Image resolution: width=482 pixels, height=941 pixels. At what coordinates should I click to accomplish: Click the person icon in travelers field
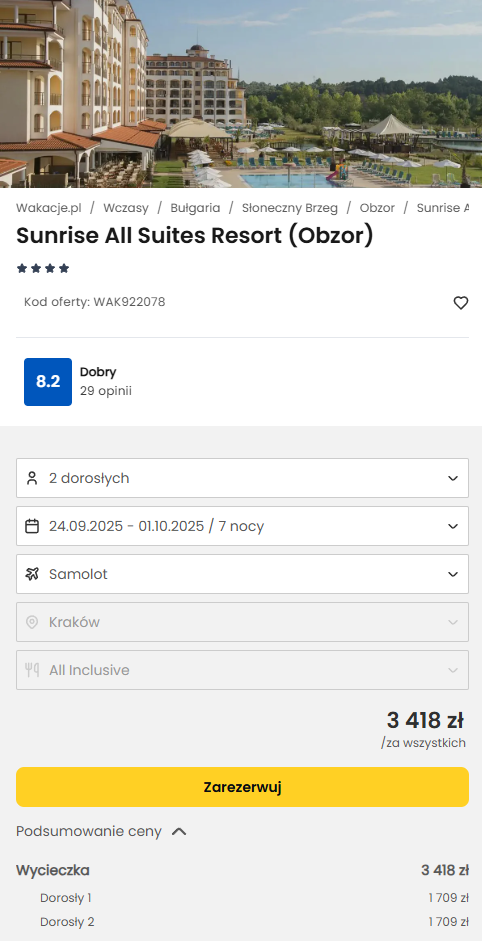point(32,478)
